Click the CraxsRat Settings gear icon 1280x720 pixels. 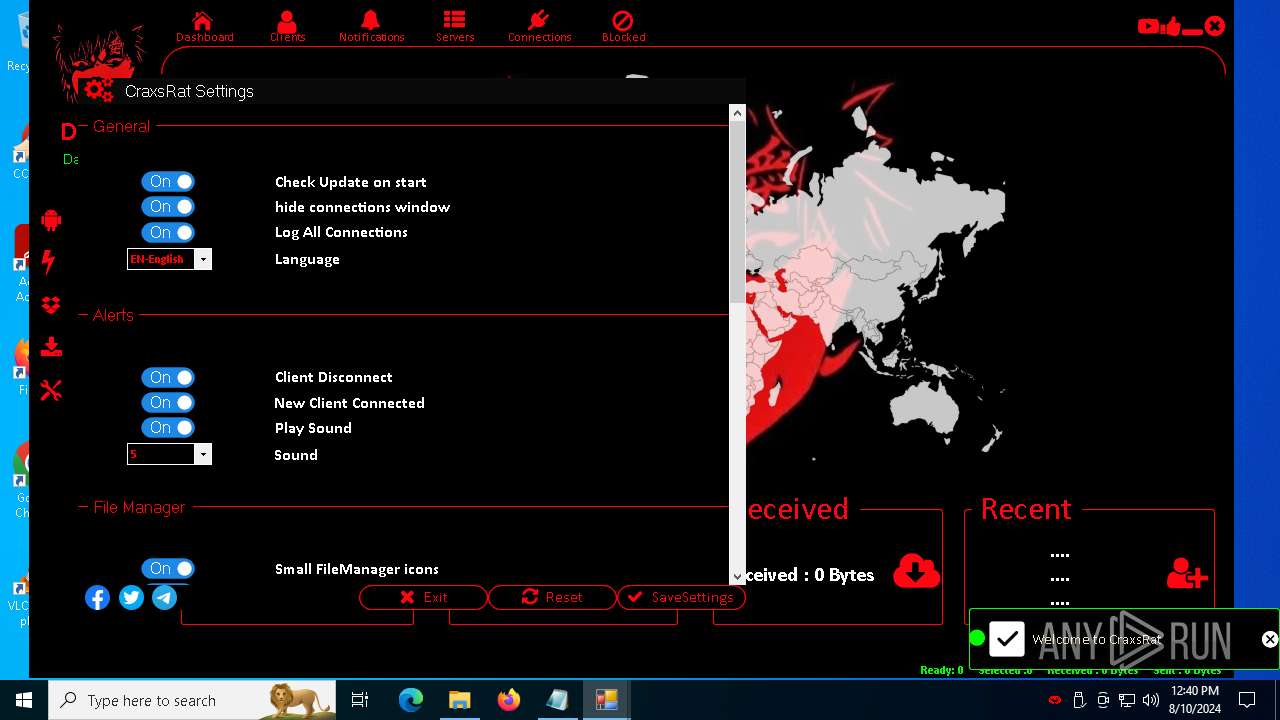tap(98, 91)
